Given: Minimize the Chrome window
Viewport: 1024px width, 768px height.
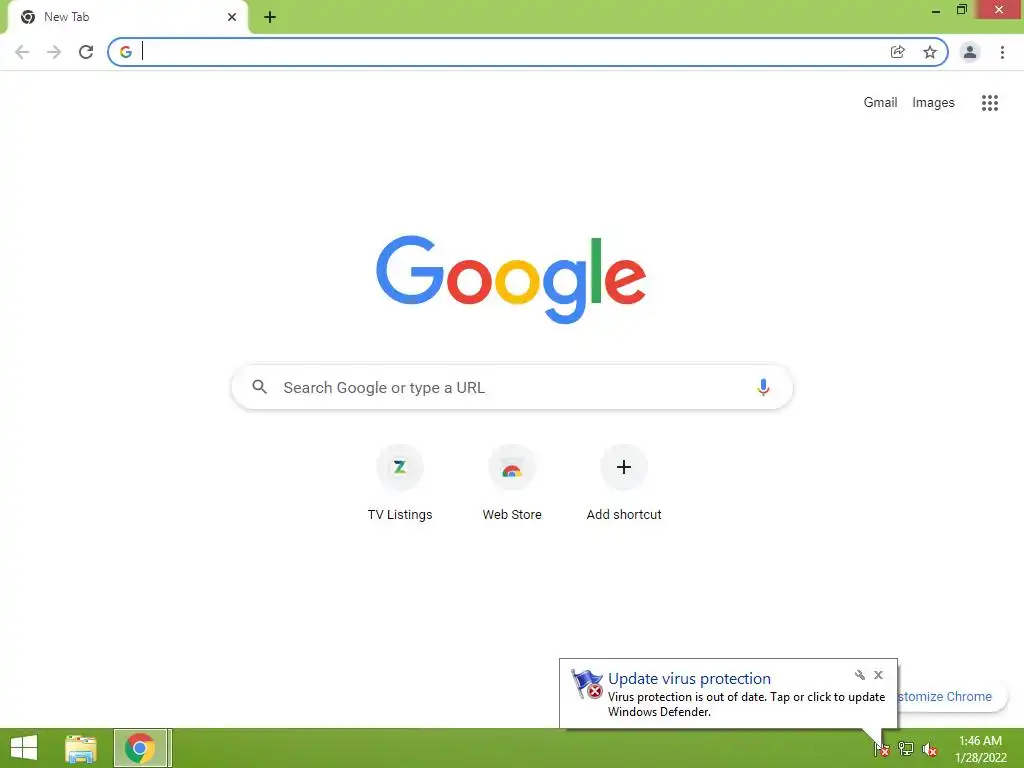Looking at the screenshot, I should [936, 10].
